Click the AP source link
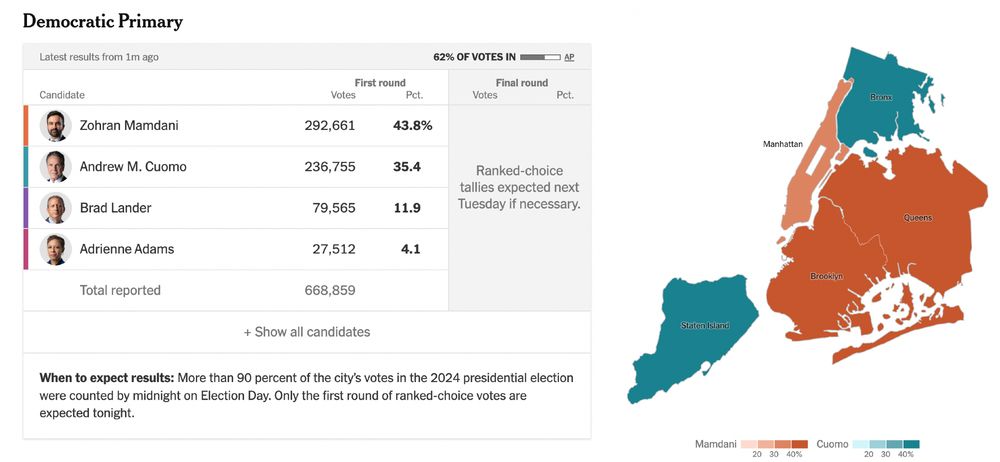Screen dimensions: 1000x462 click(x=569, y=57)
